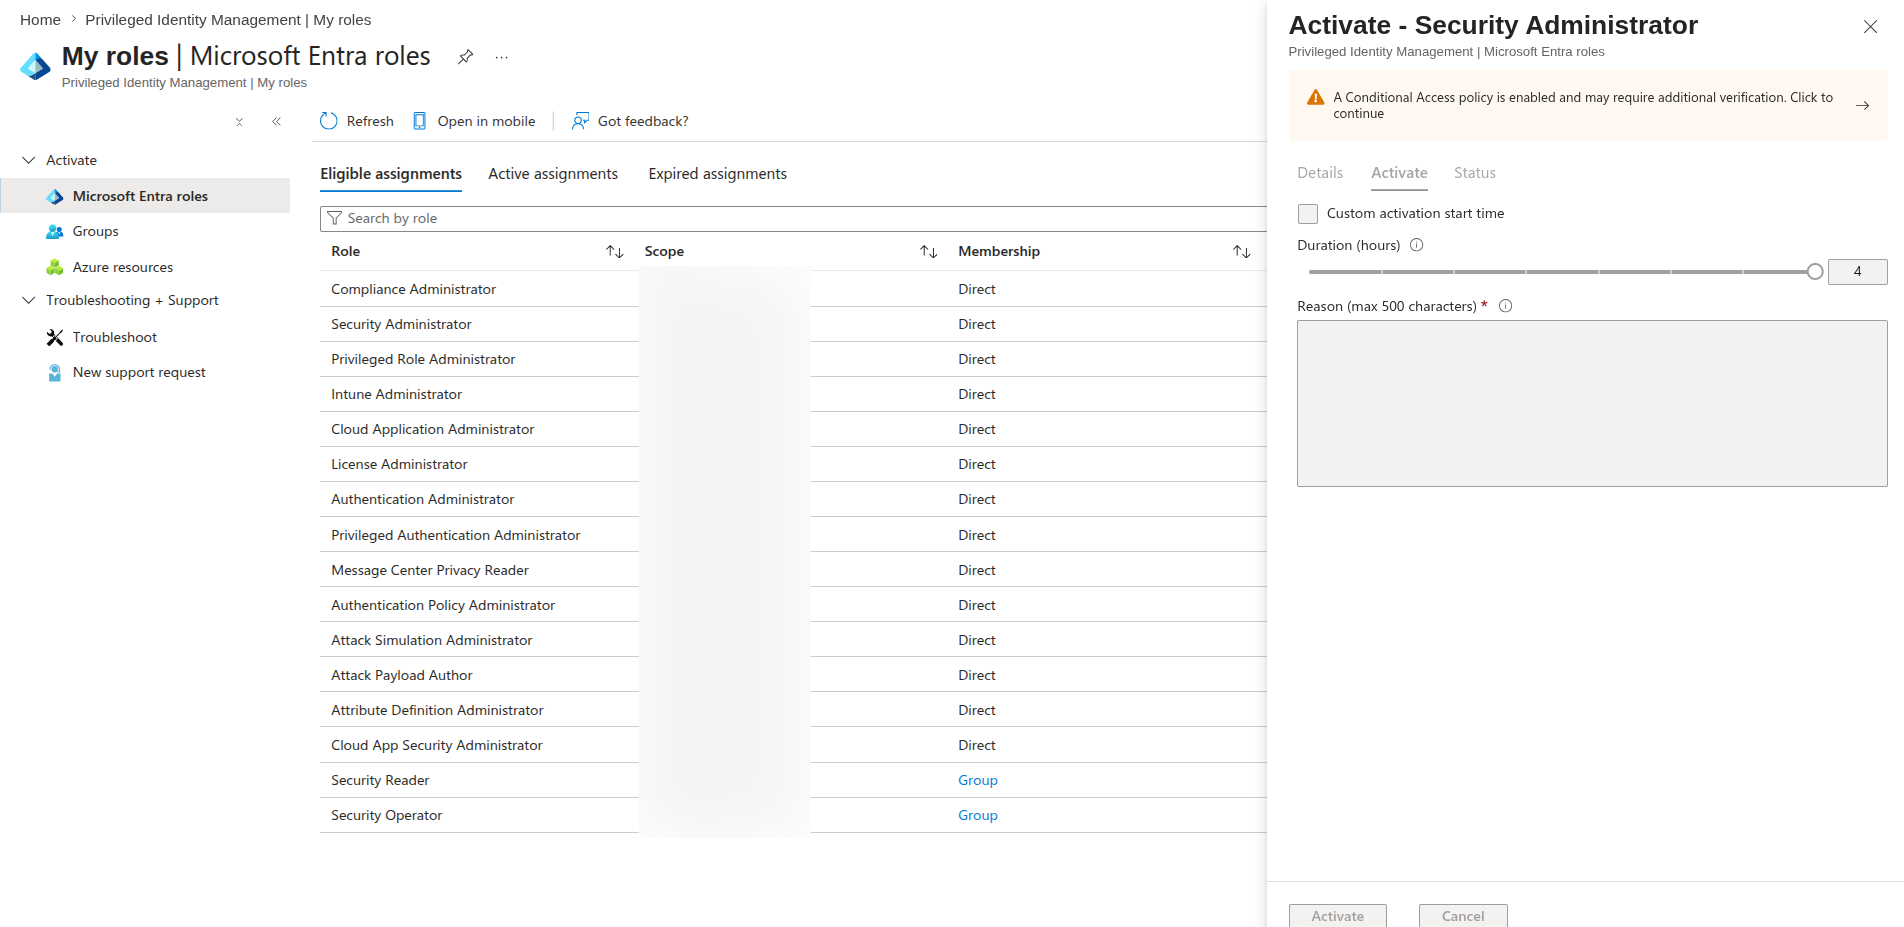Viewport: 1904px width, 927px height.
Task: Select the Activate tab in the panel
Action: (1399, 173)
